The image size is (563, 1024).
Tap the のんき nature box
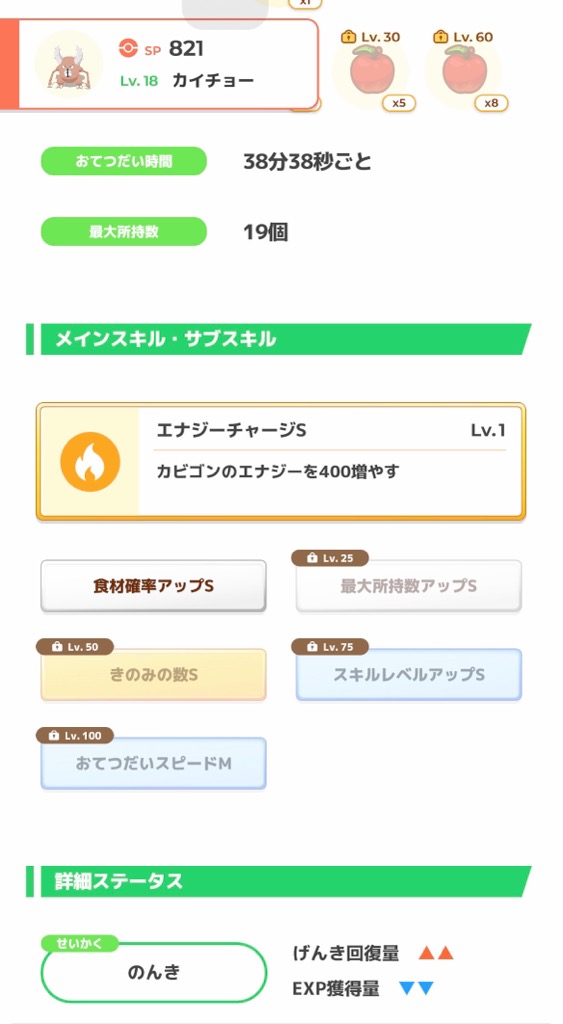pyautogui.click(x=154, y=972)
